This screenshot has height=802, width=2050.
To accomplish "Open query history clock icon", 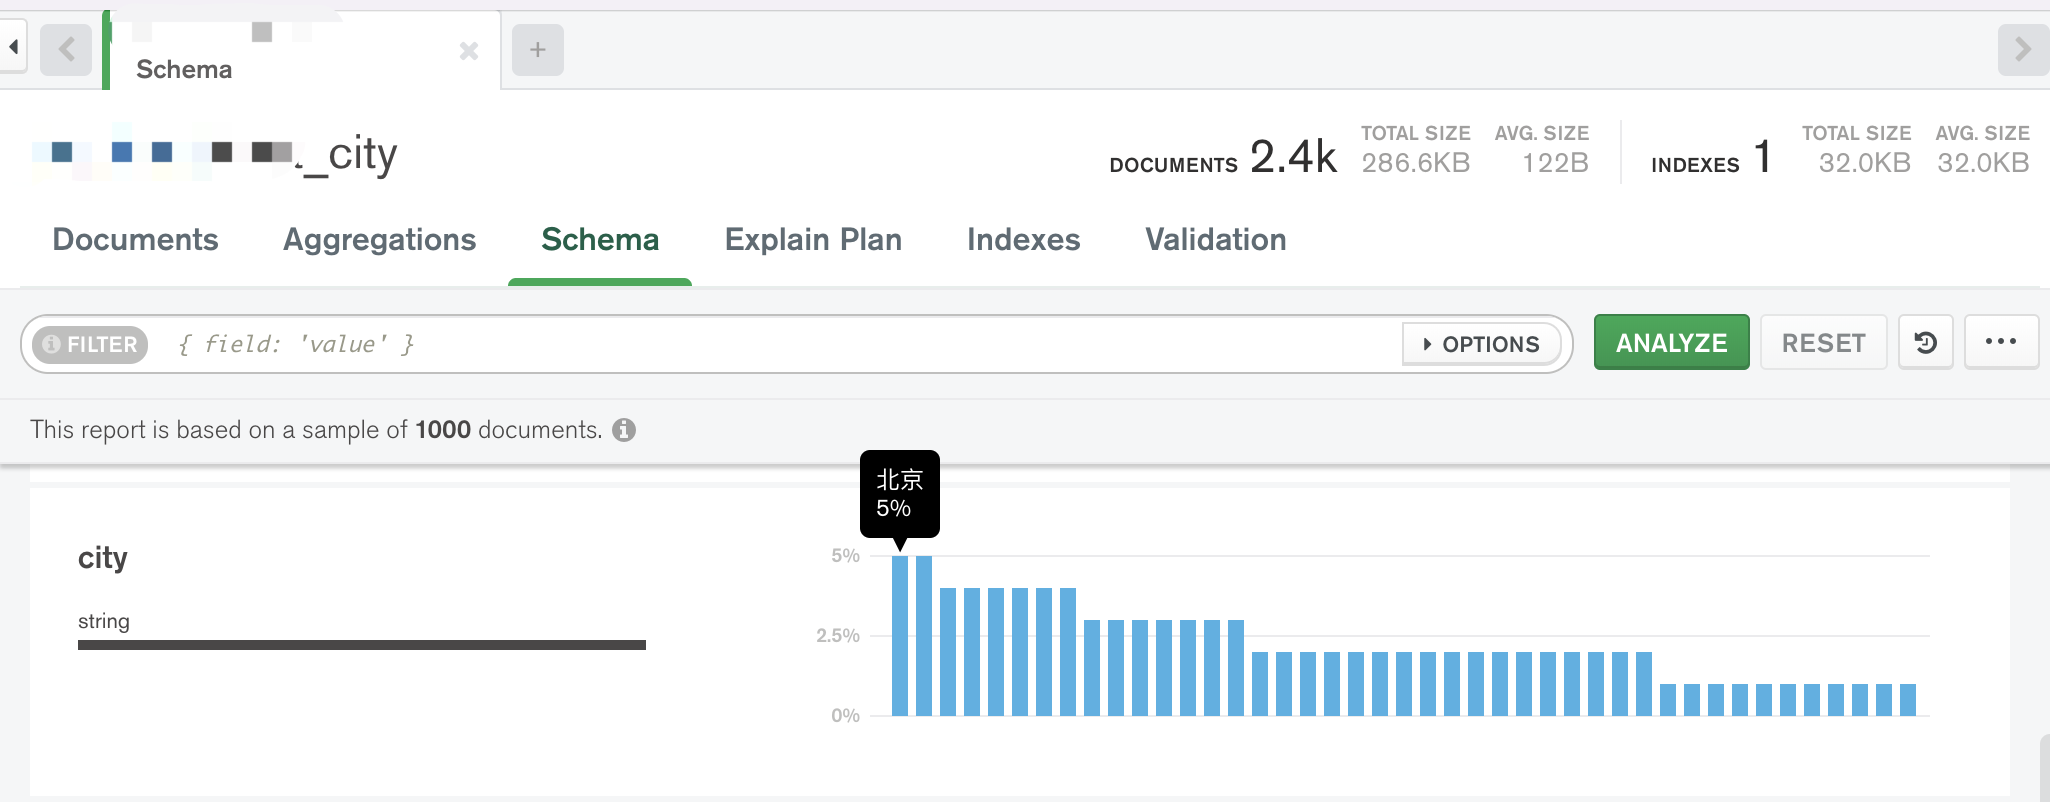I will click(1926, 343).
